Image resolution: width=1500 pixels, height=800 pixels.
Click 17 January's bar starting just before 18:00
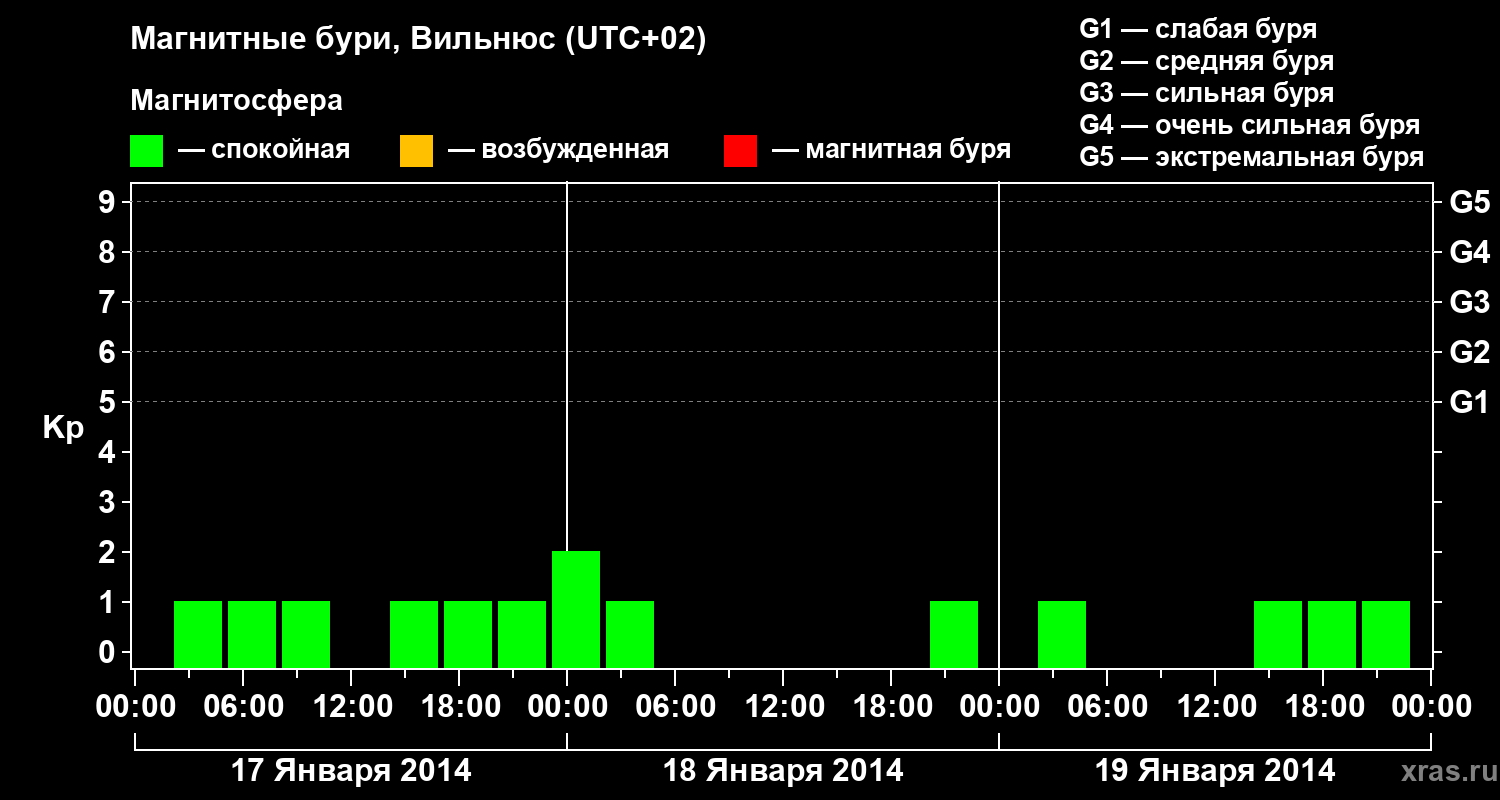pos(468,634)
